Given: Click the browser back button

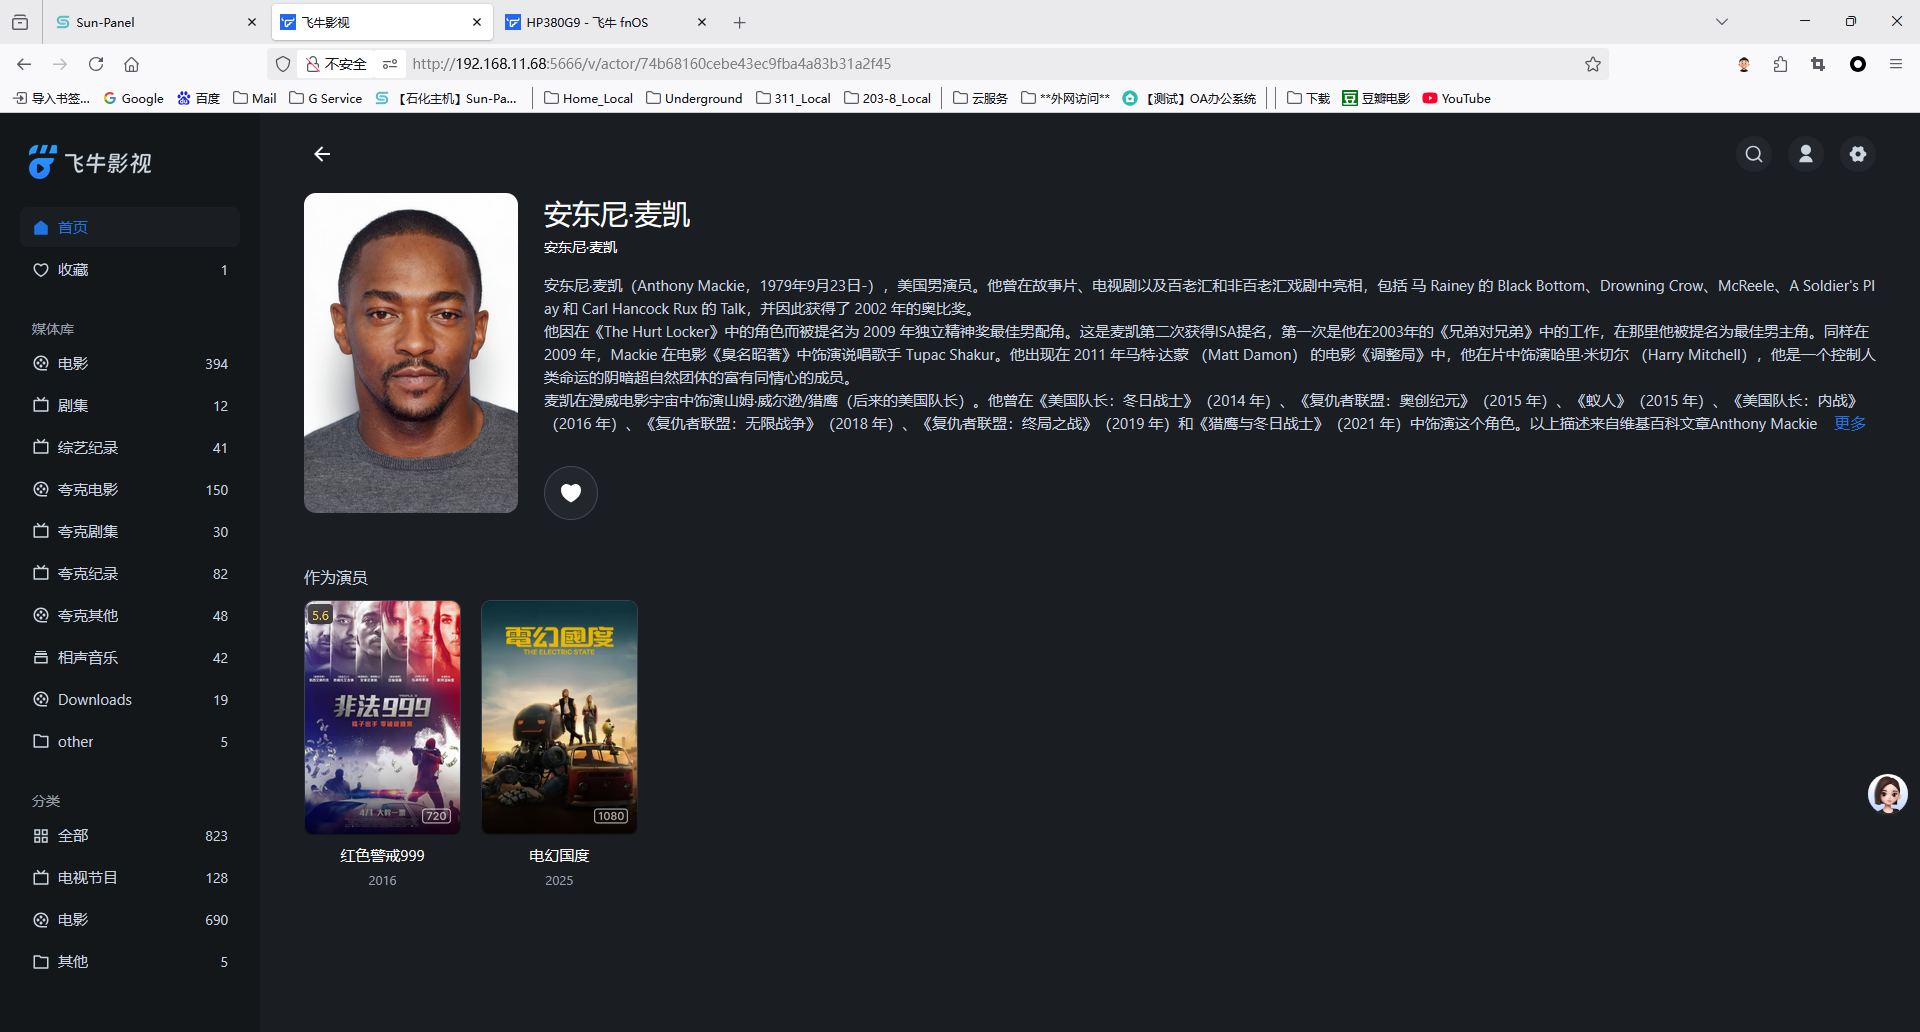Looking at the screenshot, I should (x=24, y=64).
